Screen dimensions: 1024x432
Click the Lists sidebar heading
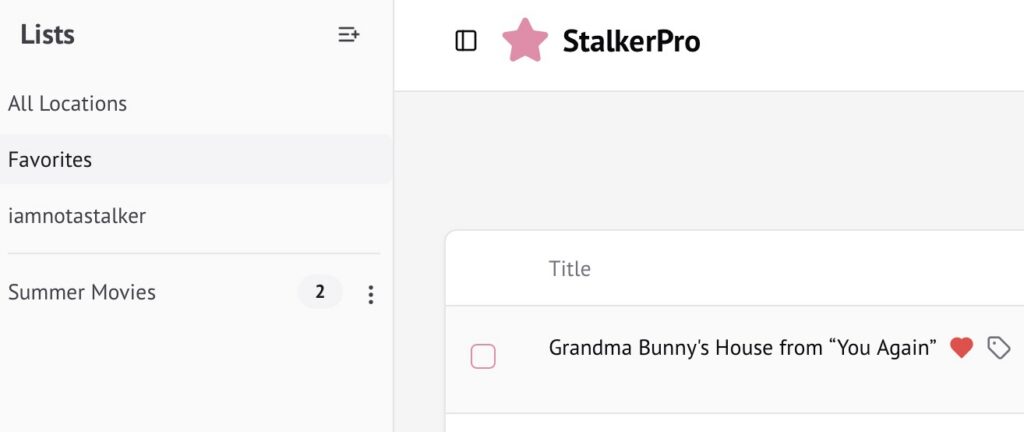pos(47,35)
